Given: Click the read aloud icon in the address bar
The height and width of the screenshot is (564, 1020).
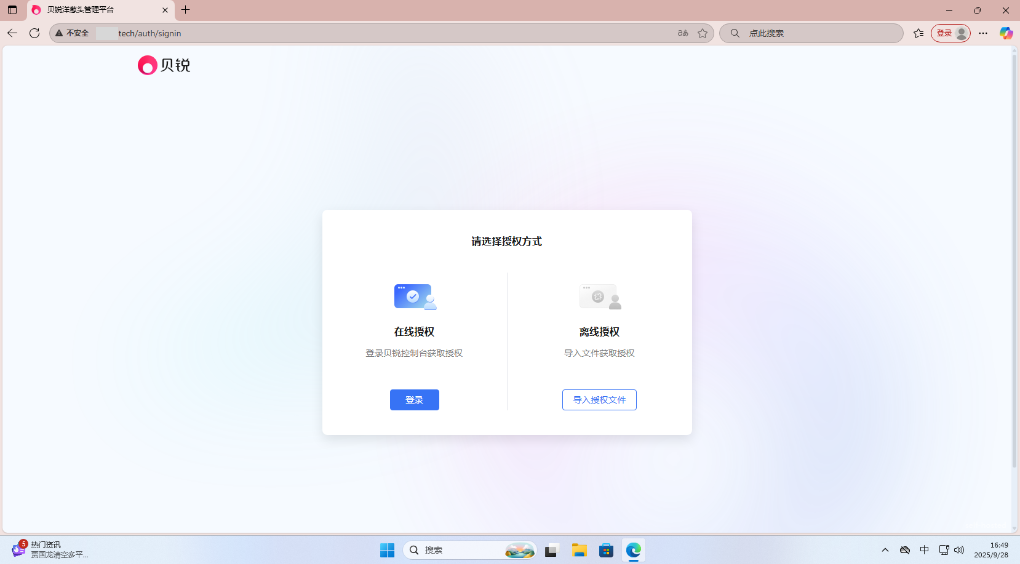Looking at the screenshot, I should (x=683, y=33).
